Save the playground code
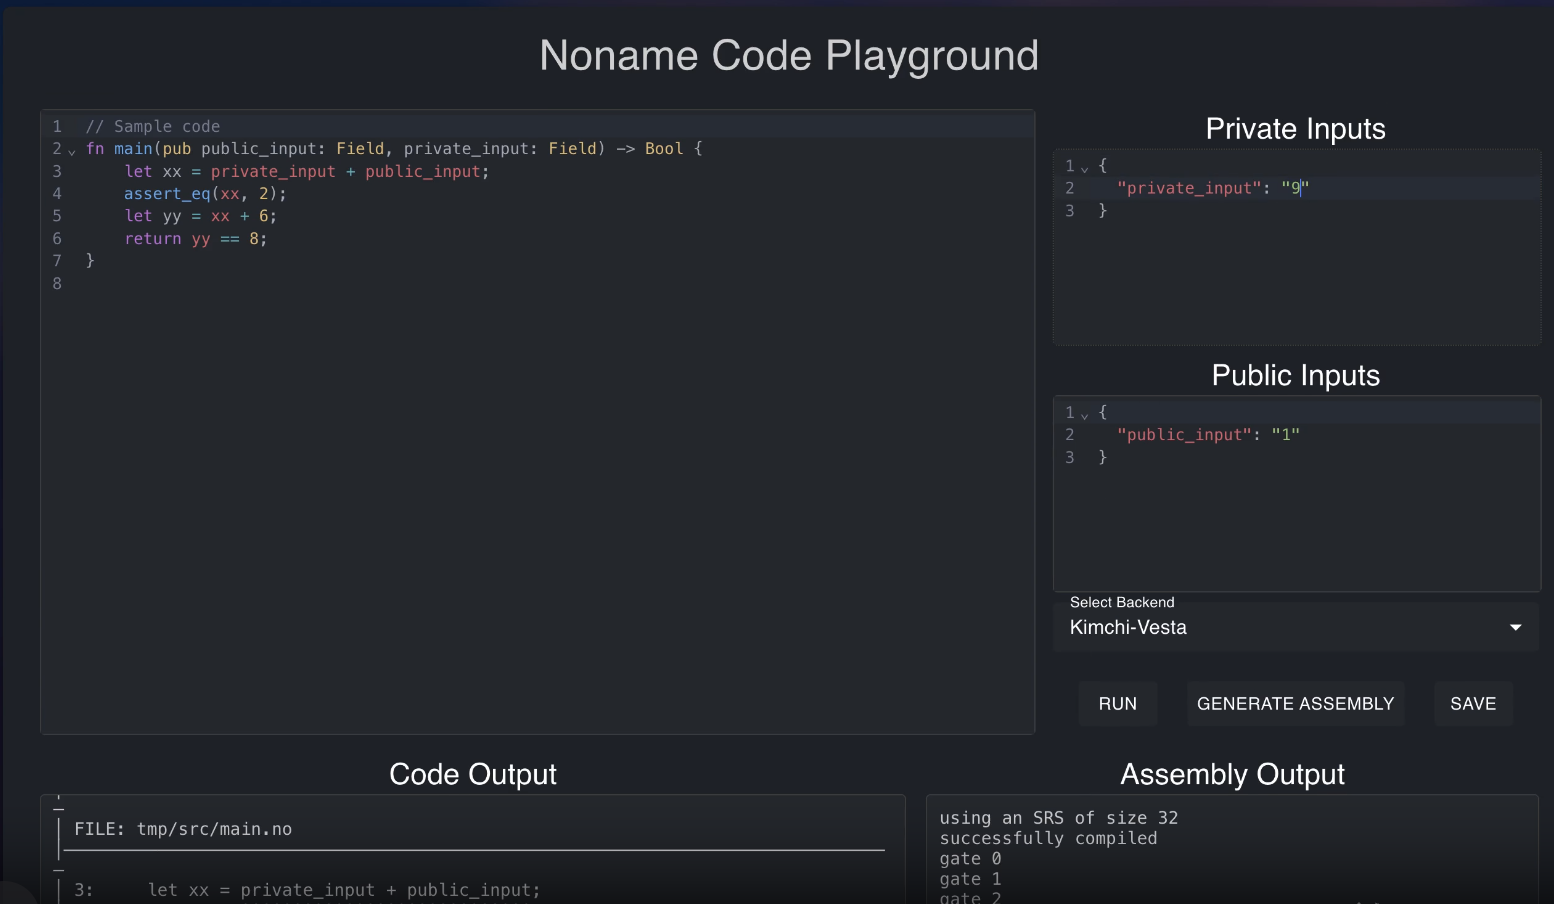1554x904 pixels. click(x=1472, y=704)
